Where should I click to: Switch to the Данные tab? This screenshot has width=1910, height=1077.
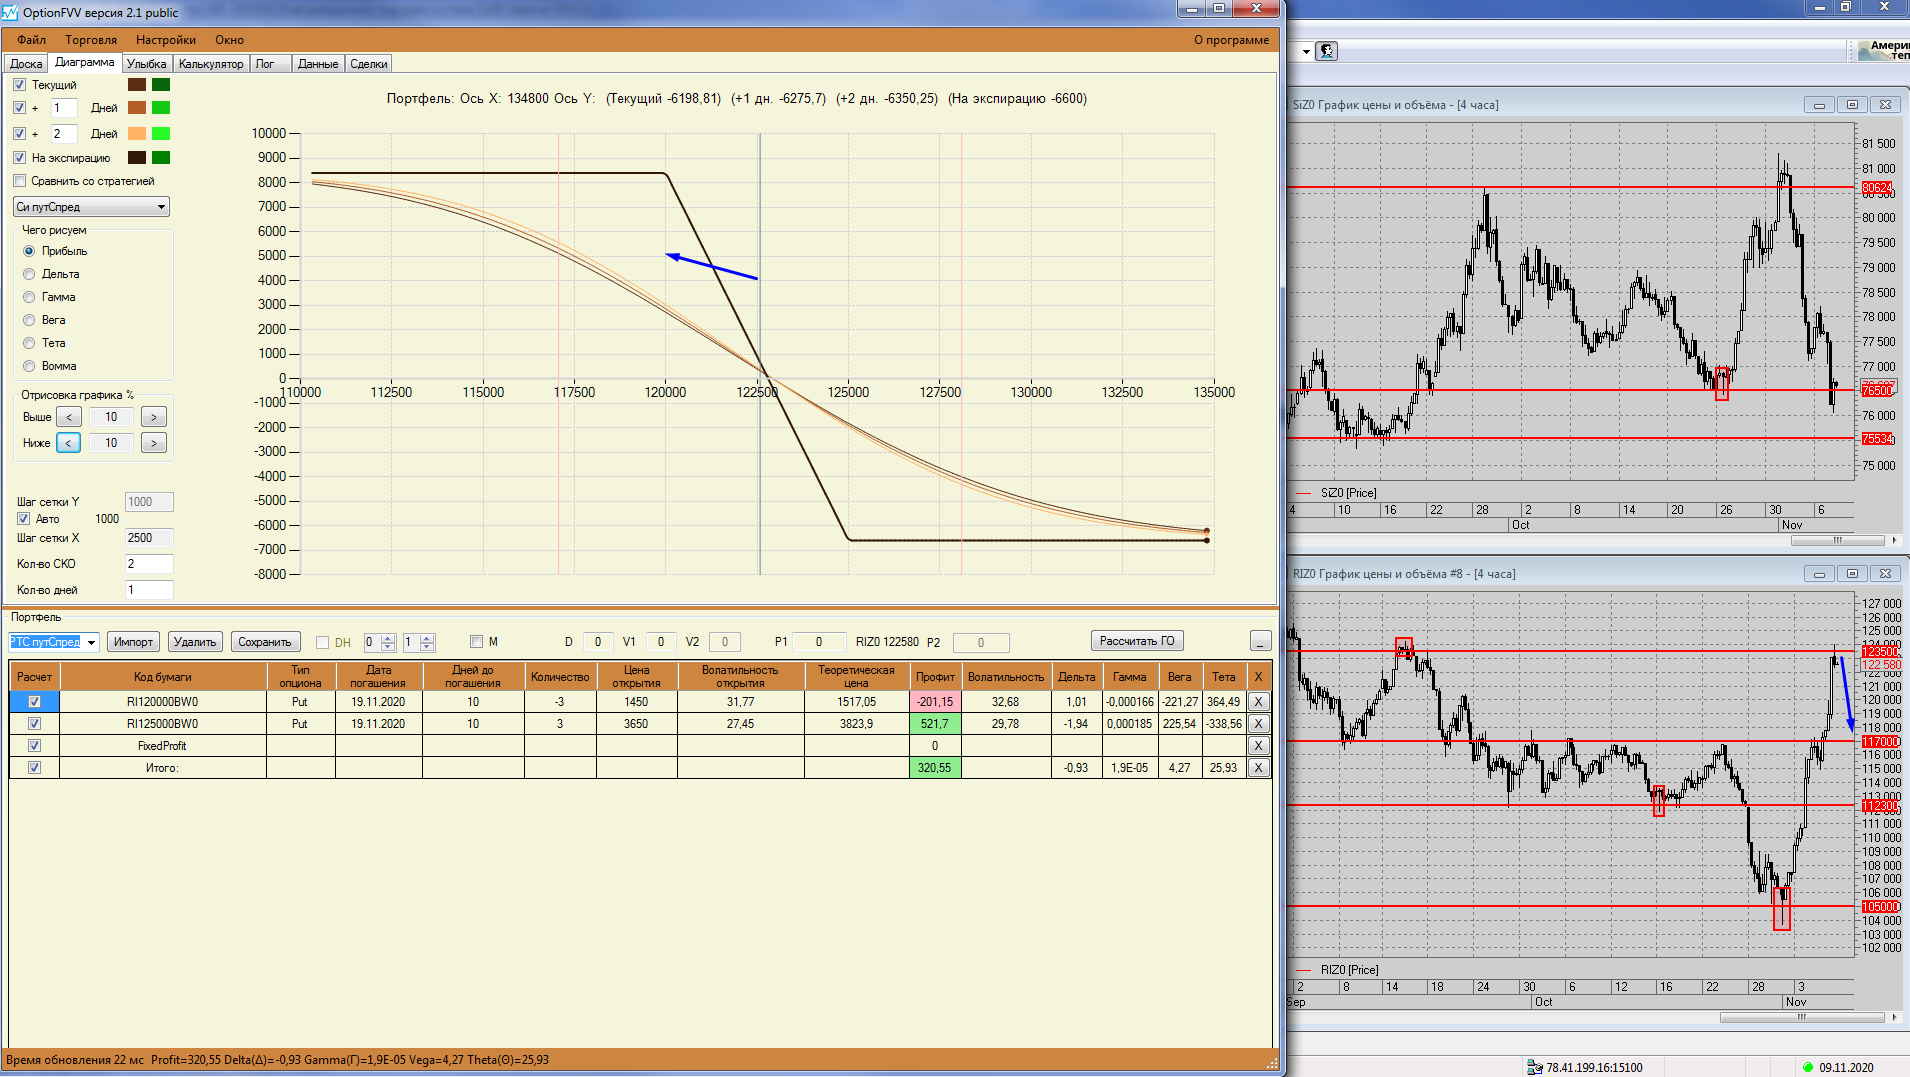(x=318, y=64)
